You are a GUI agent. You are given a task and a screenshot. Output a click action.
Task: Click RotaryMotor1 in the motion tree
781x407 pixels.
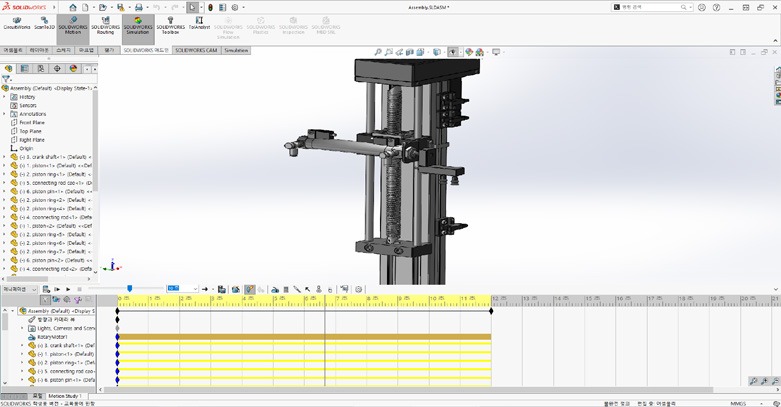click(x=52, y=337)
